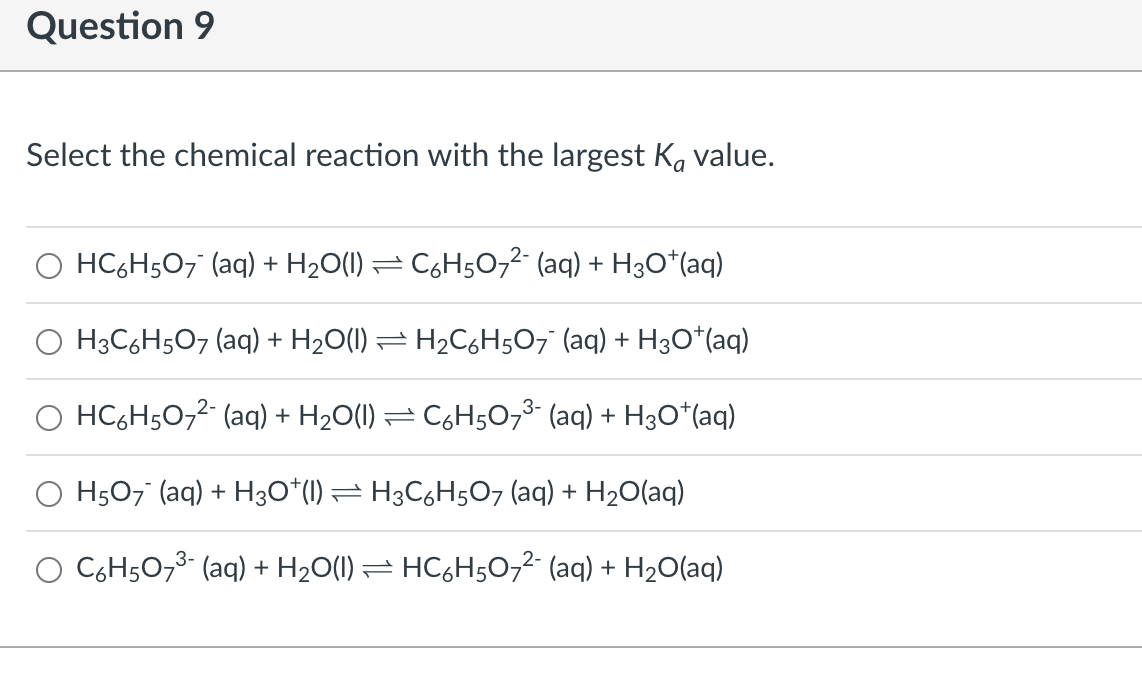The width and height of the screenshot is (1142, 690).
Task: Click the HC6H5O7- + H2O reaction answer text
Action: 400,264
